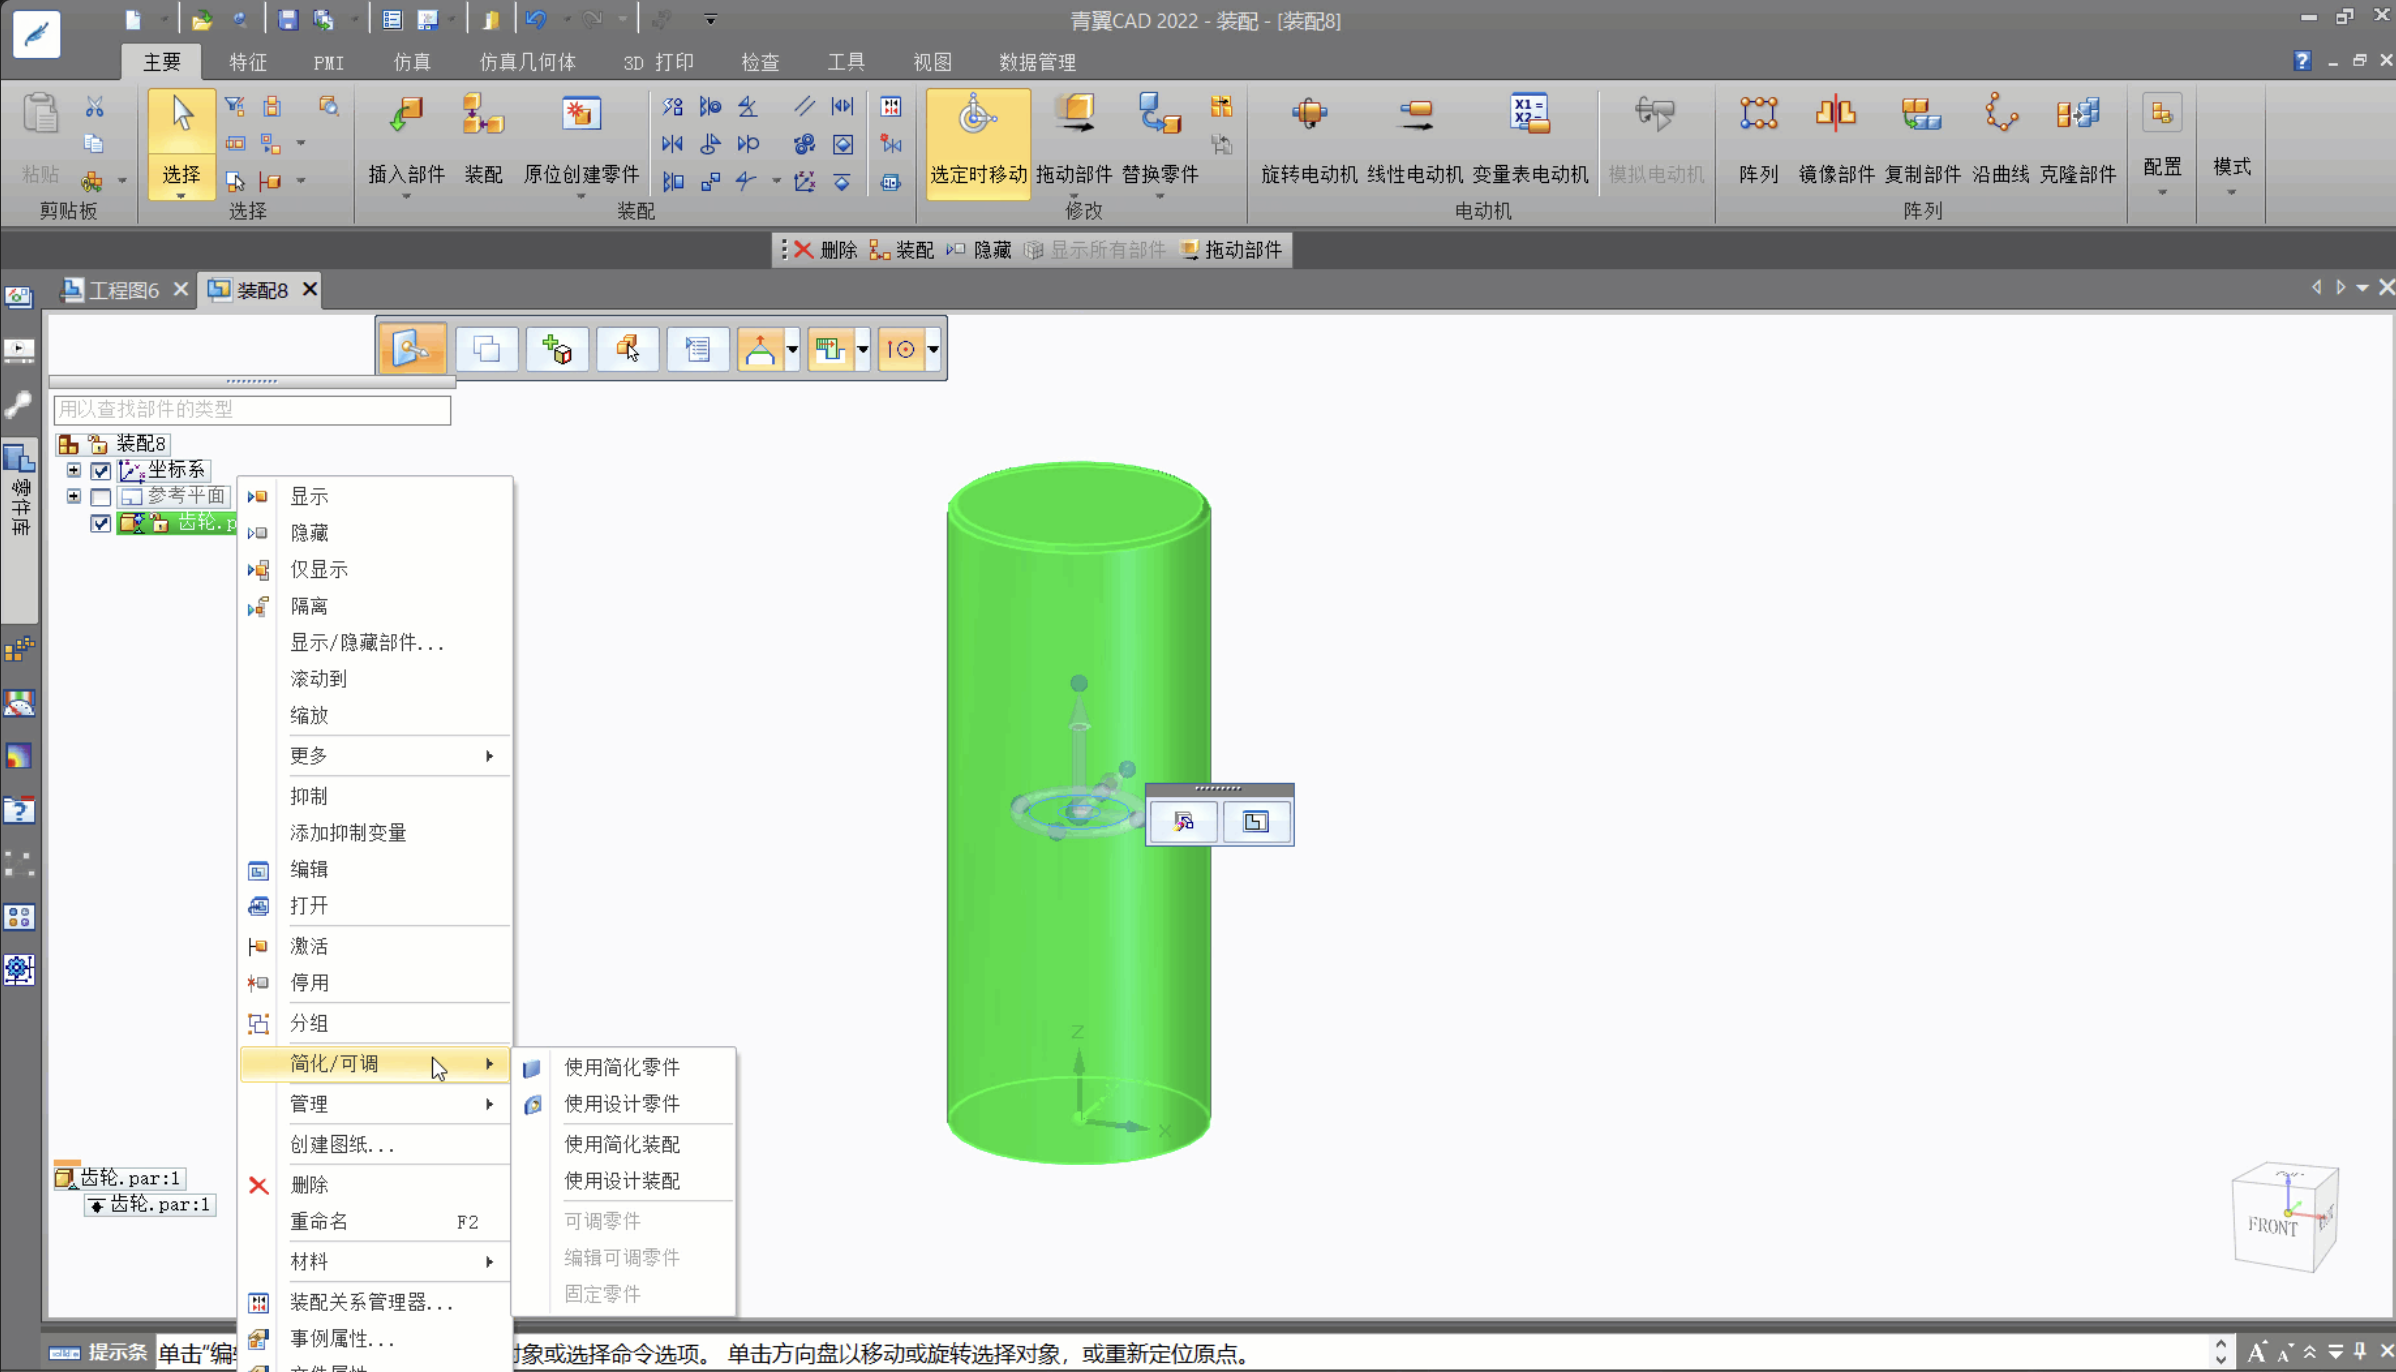Viewport: 2396px width, 1372px height.
Task: Activate the 选定时移动 tool
Action: (x=977, y=143)
